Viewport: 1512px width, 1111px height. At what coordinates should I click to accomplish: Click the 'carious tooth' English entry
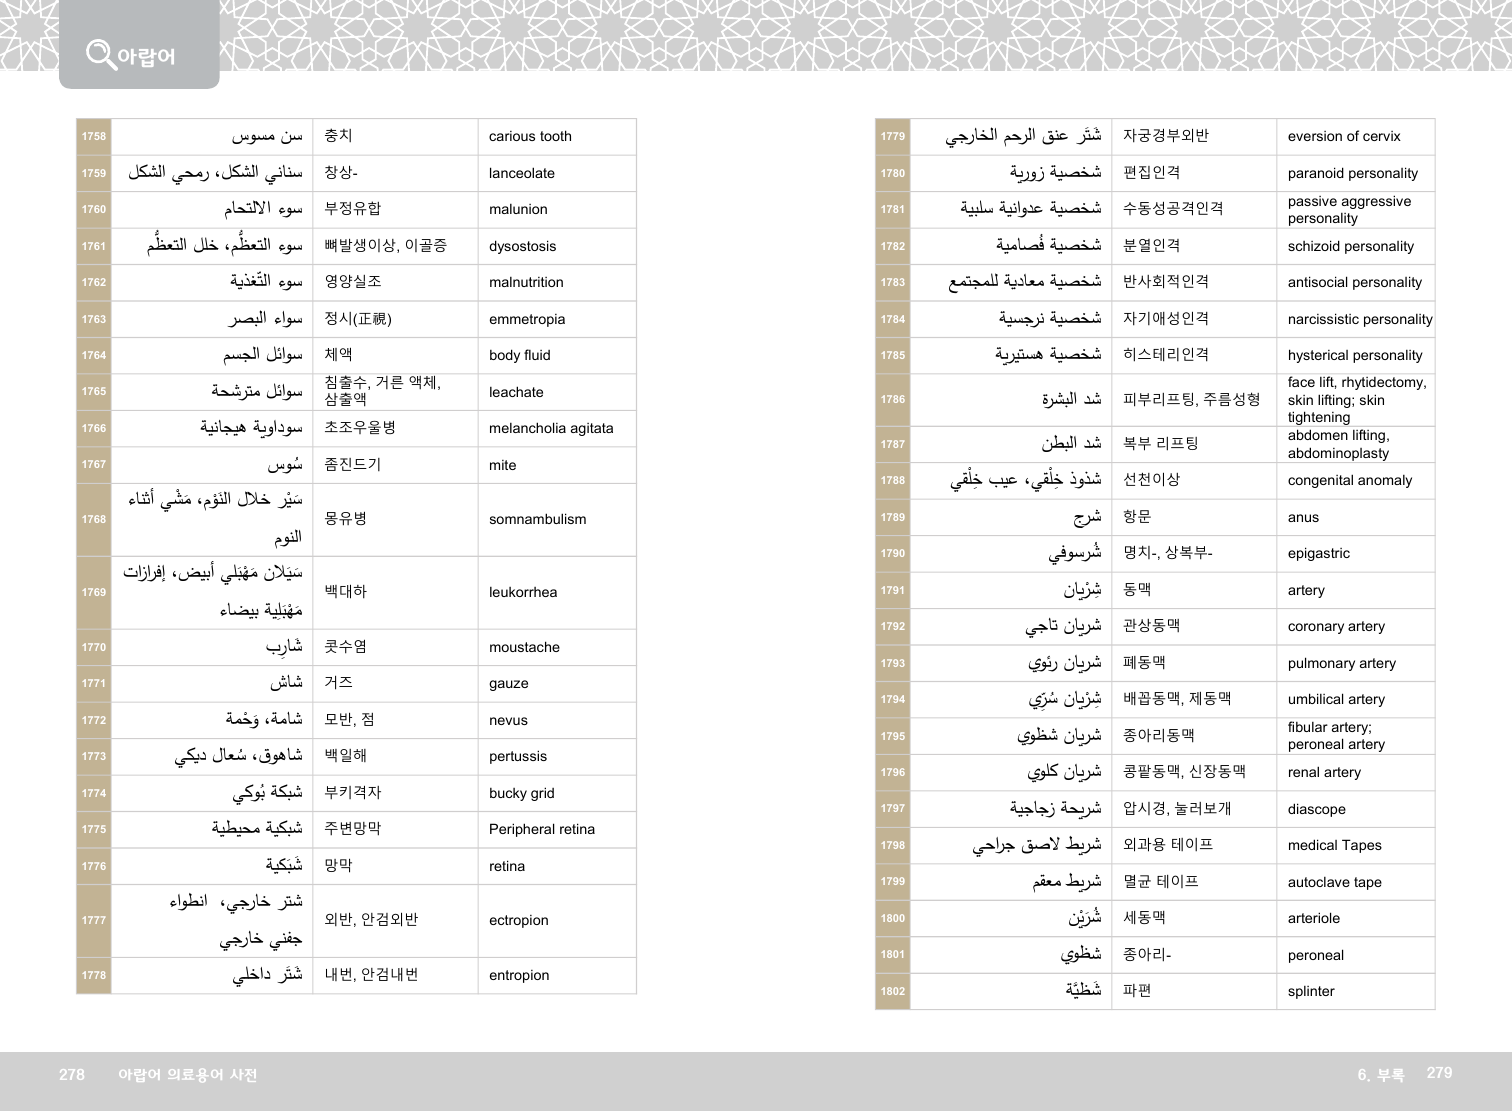pyautogui.click(x=530, y=137)
